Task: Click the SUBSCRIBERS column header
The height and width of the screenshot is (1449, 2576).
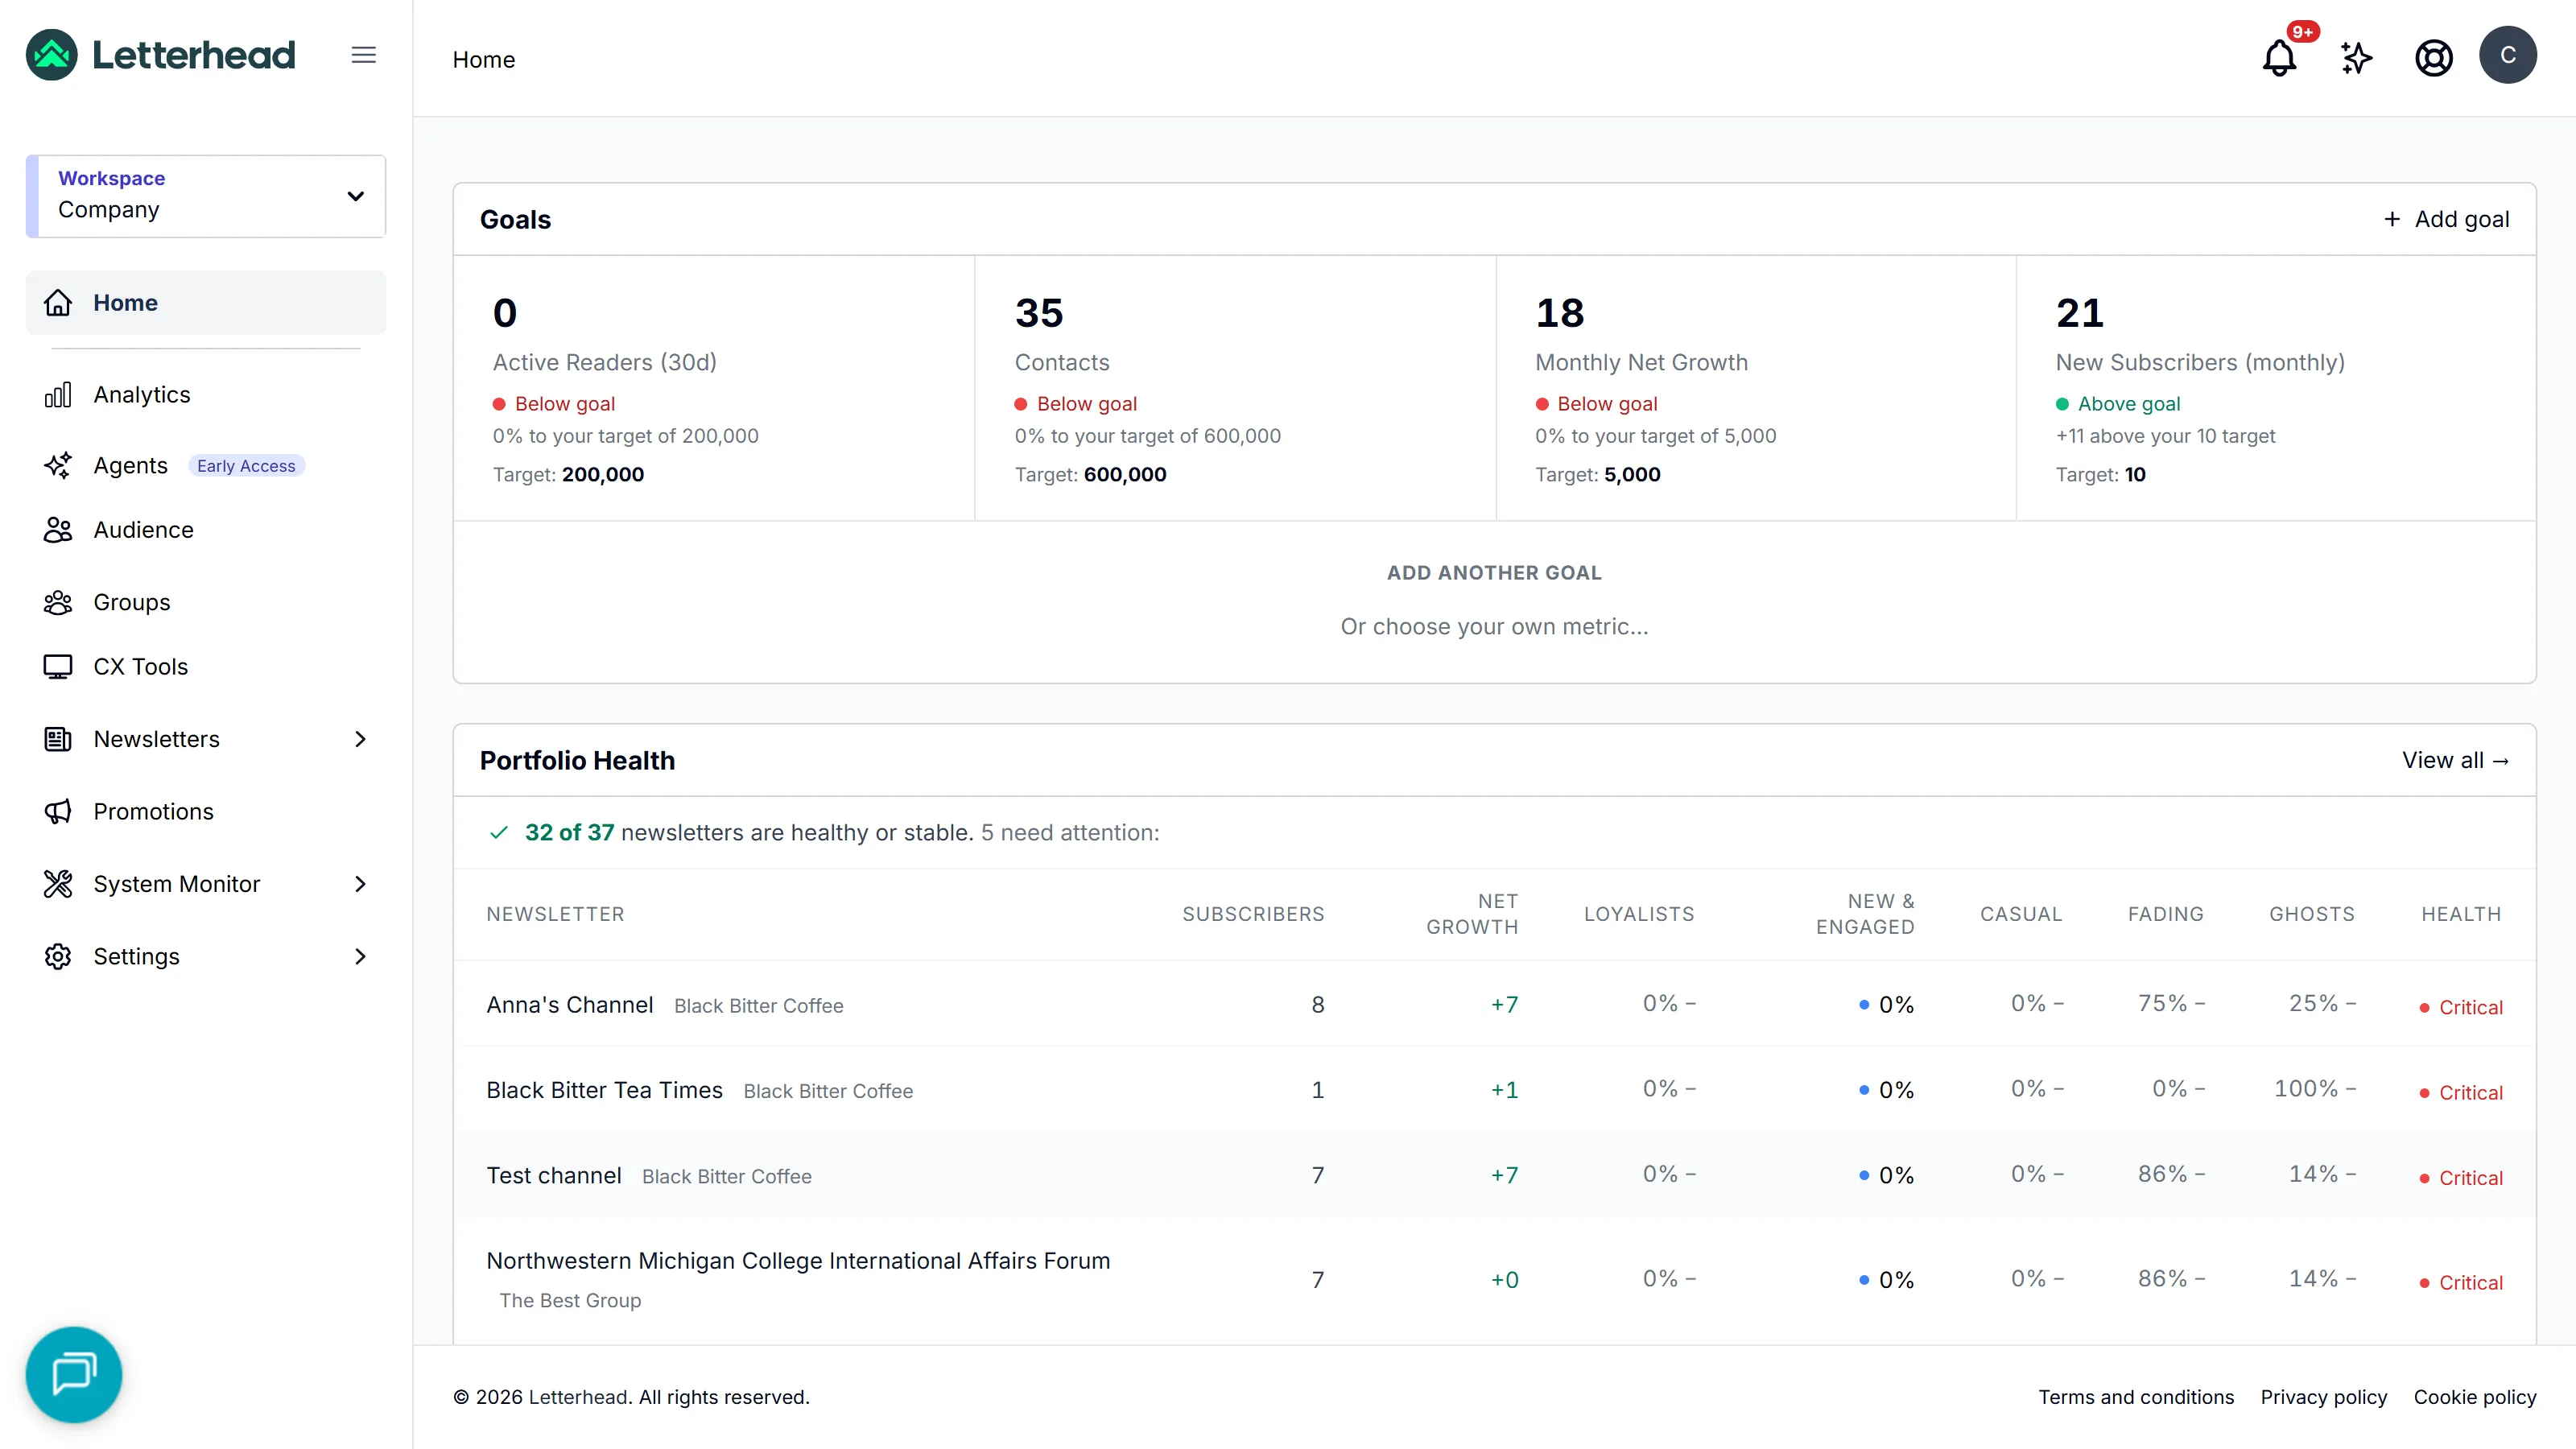Action: coord(1253,914)
